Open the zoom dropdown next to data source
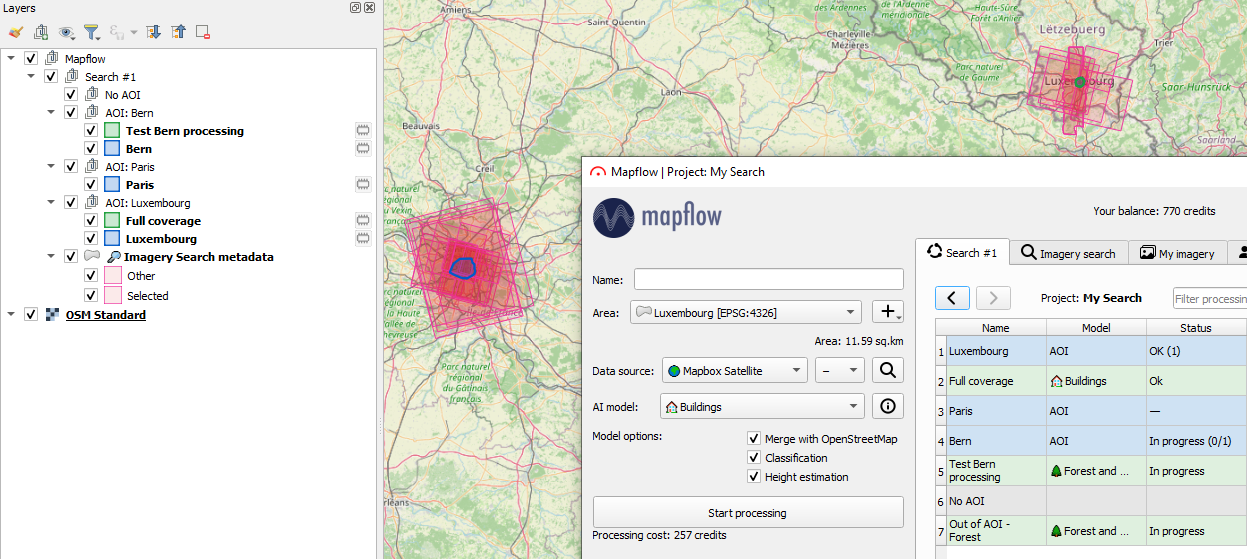The height and width of the screenshot is (559, 1247). (840, 371)
